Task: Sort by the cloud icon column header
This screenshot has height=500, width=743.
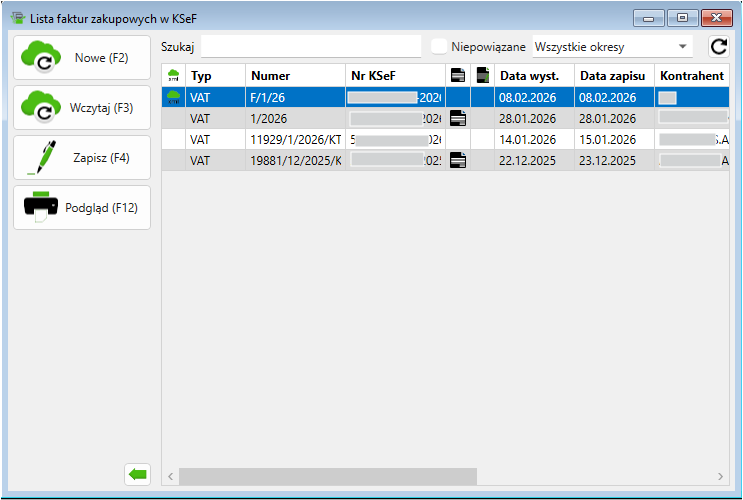Action: click(174, 76)
